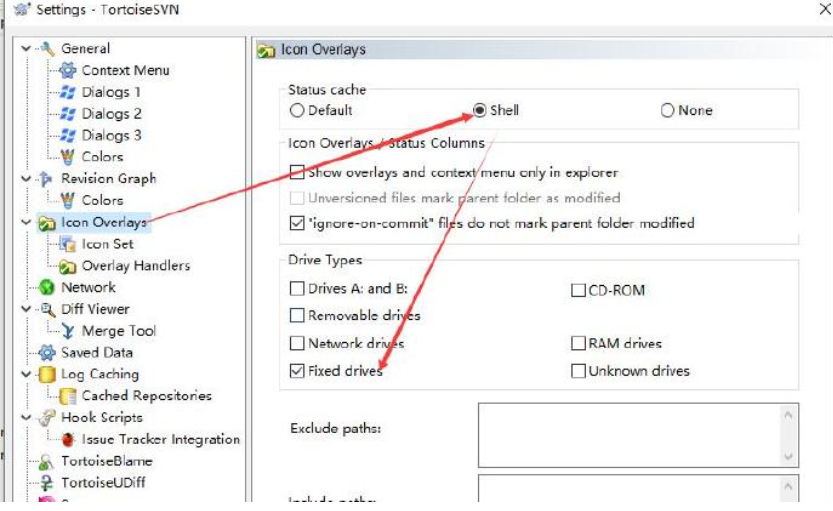
Task: Click the Colors icon under General
Action: (67, 157)
